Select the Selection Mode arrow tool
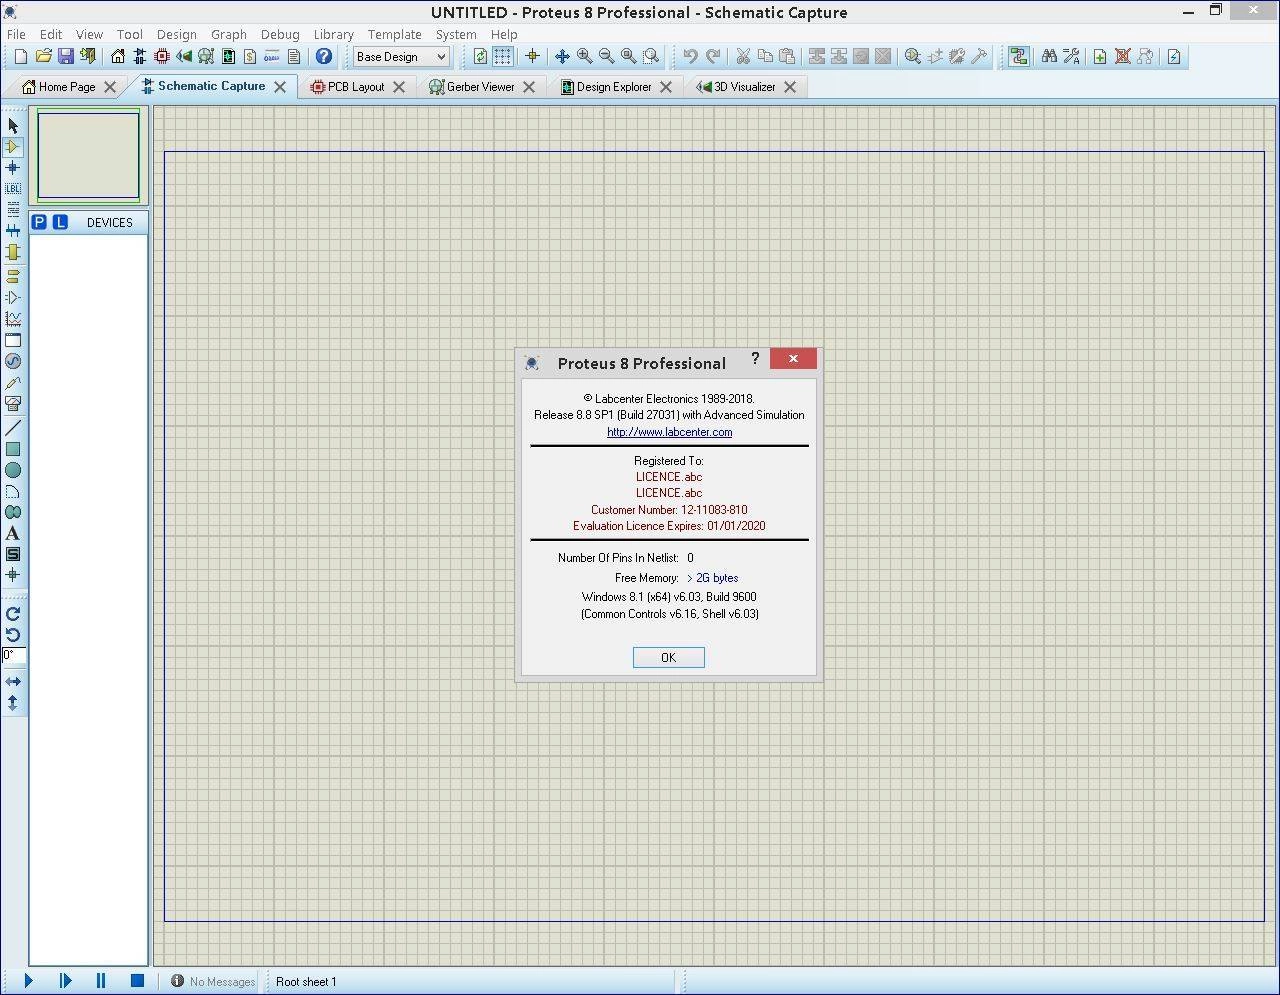Image resolution: width=1280 pixels, height=995 pixels. 13,125
